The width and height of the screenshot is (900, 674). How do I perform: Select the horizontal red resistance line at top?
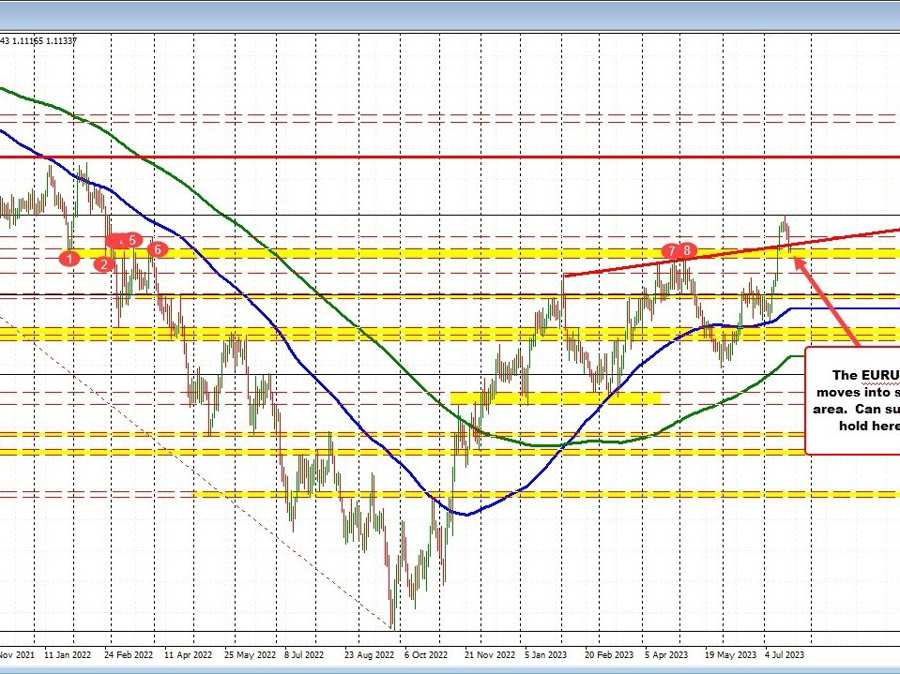tap(450, 156)
